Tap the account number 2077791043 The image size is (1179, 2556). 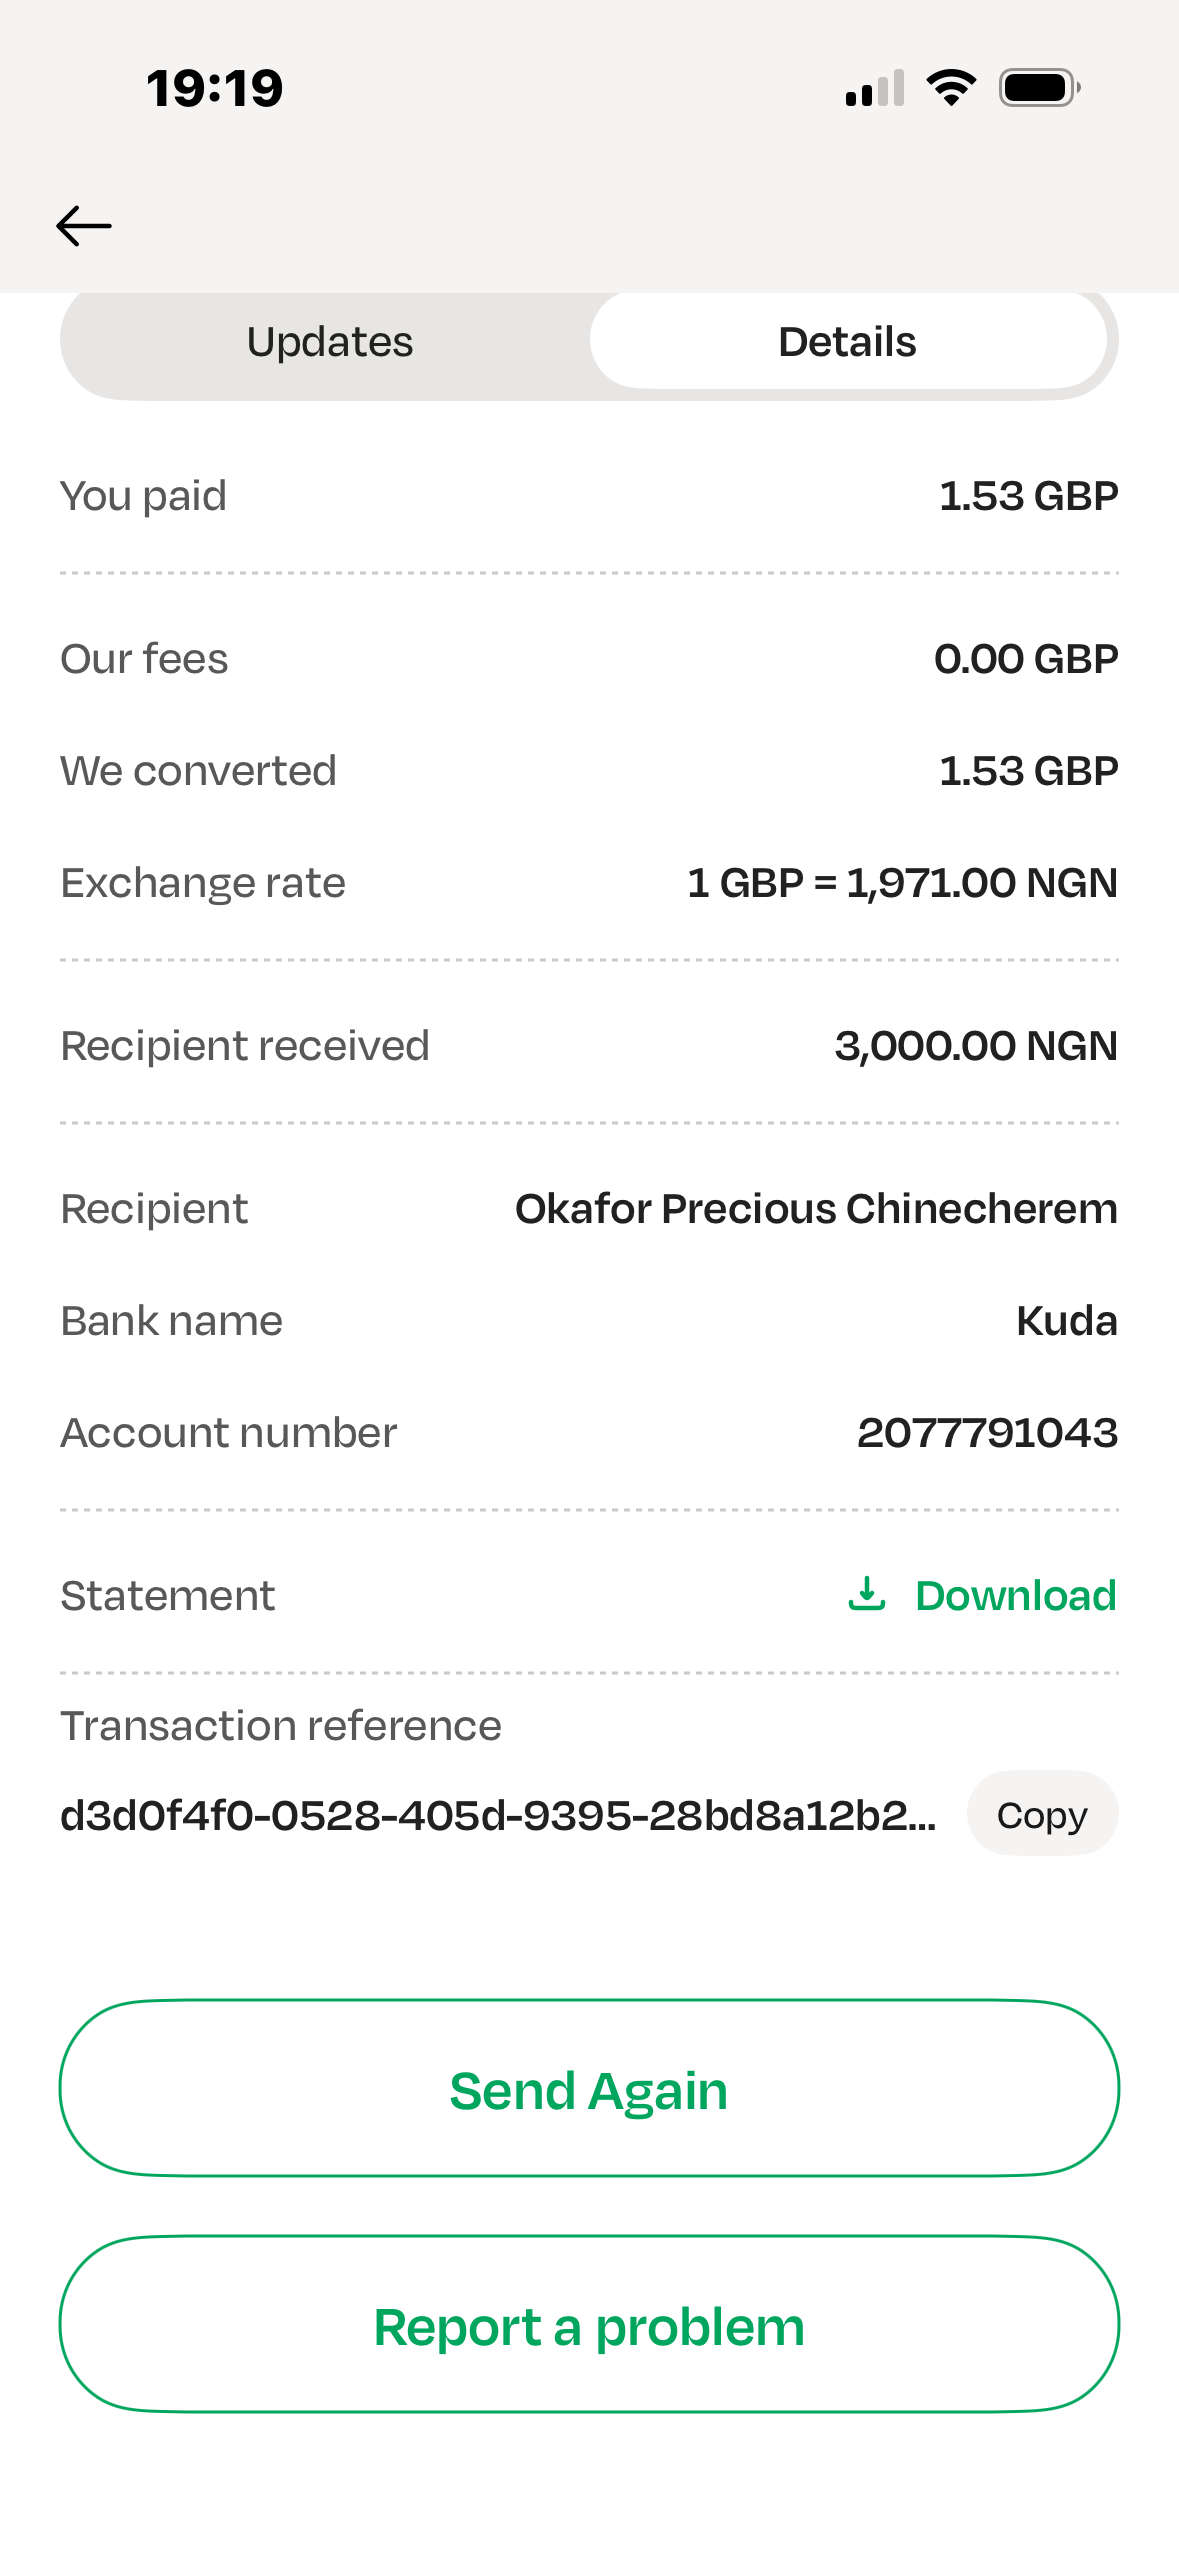tap(987, 1433)
